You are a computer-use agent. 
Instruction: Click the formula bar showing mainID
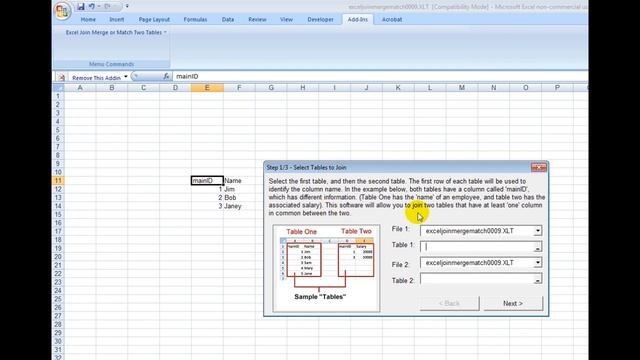[380, 76]
